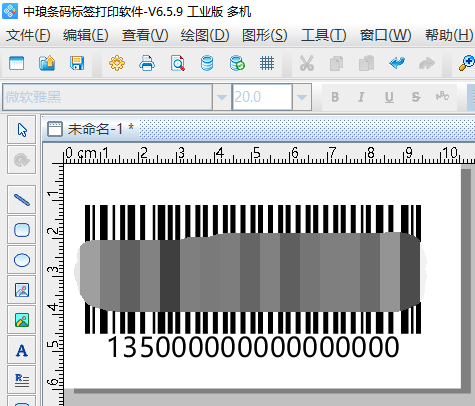Screen dimensions: 475x406
Task: Click the font size field showing 20.0
Action: tap(262, 97)
